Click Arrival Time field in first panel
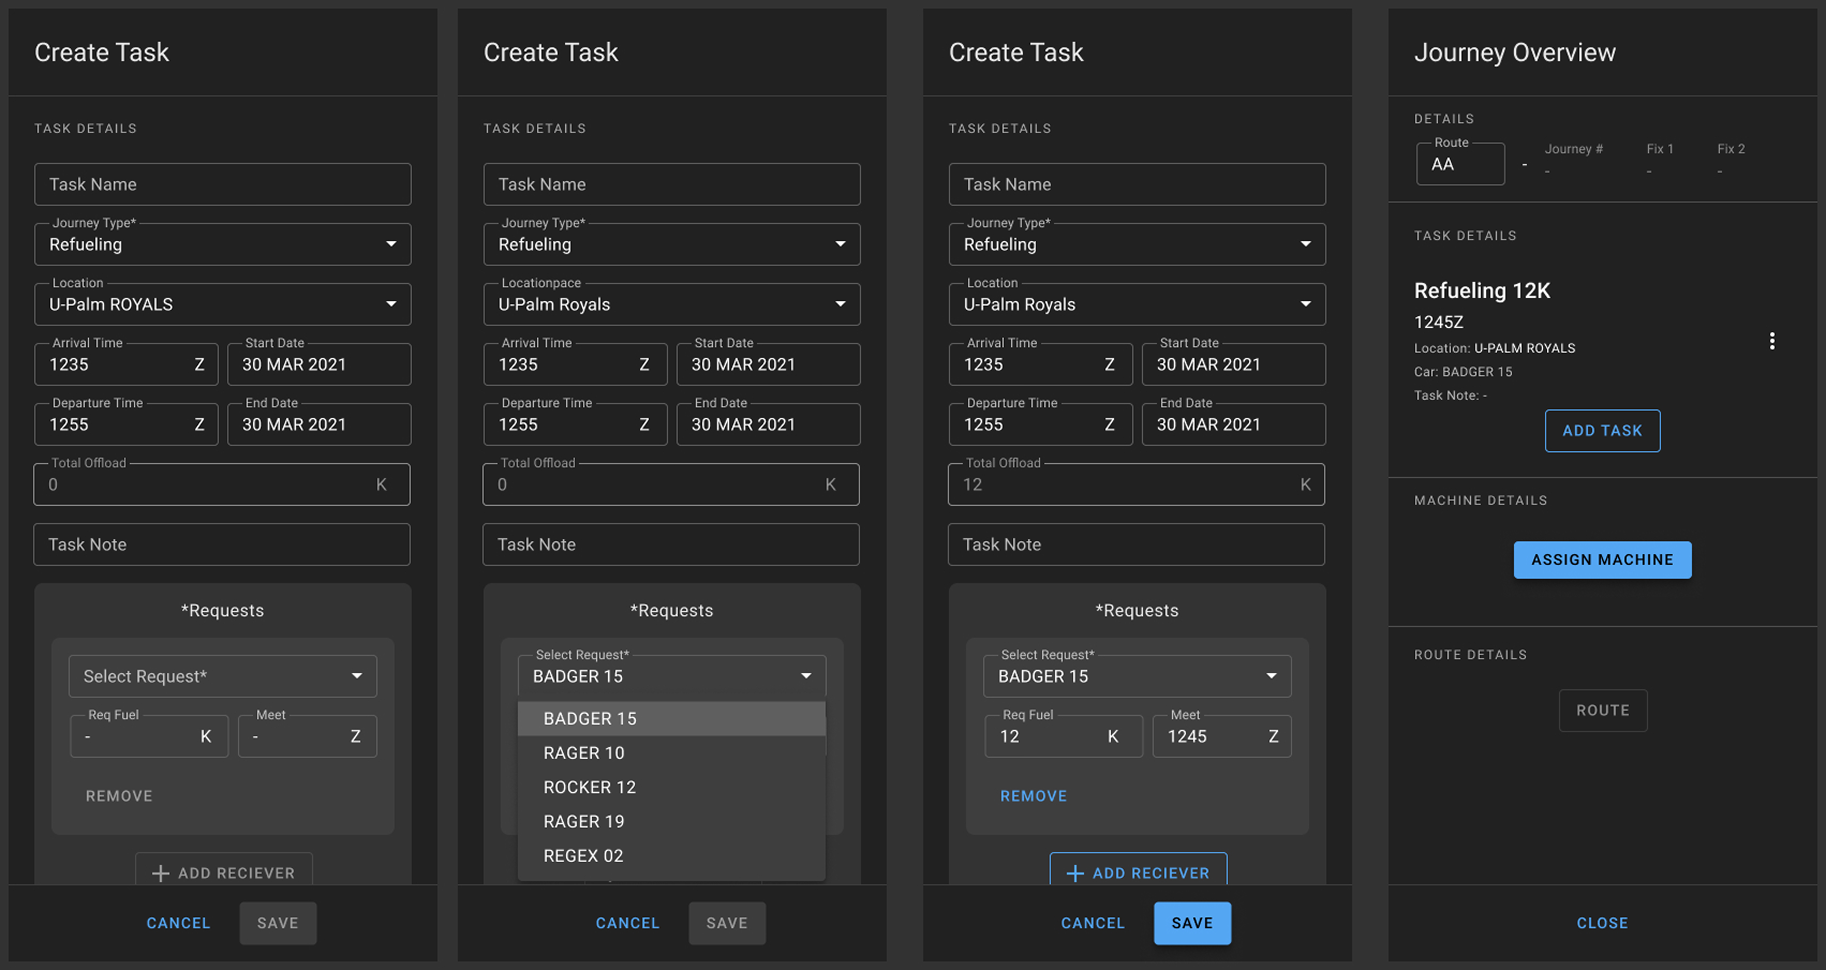This screenshot has height=970, width=1826. coord(126,364)
